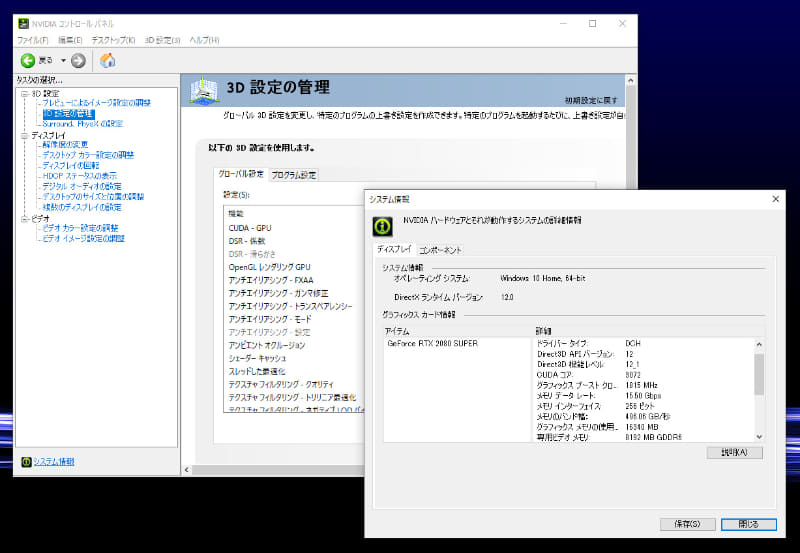Open the デスクトップ(K) menu
This screenshot has height=553, width=800.
[x=113, y=40]
